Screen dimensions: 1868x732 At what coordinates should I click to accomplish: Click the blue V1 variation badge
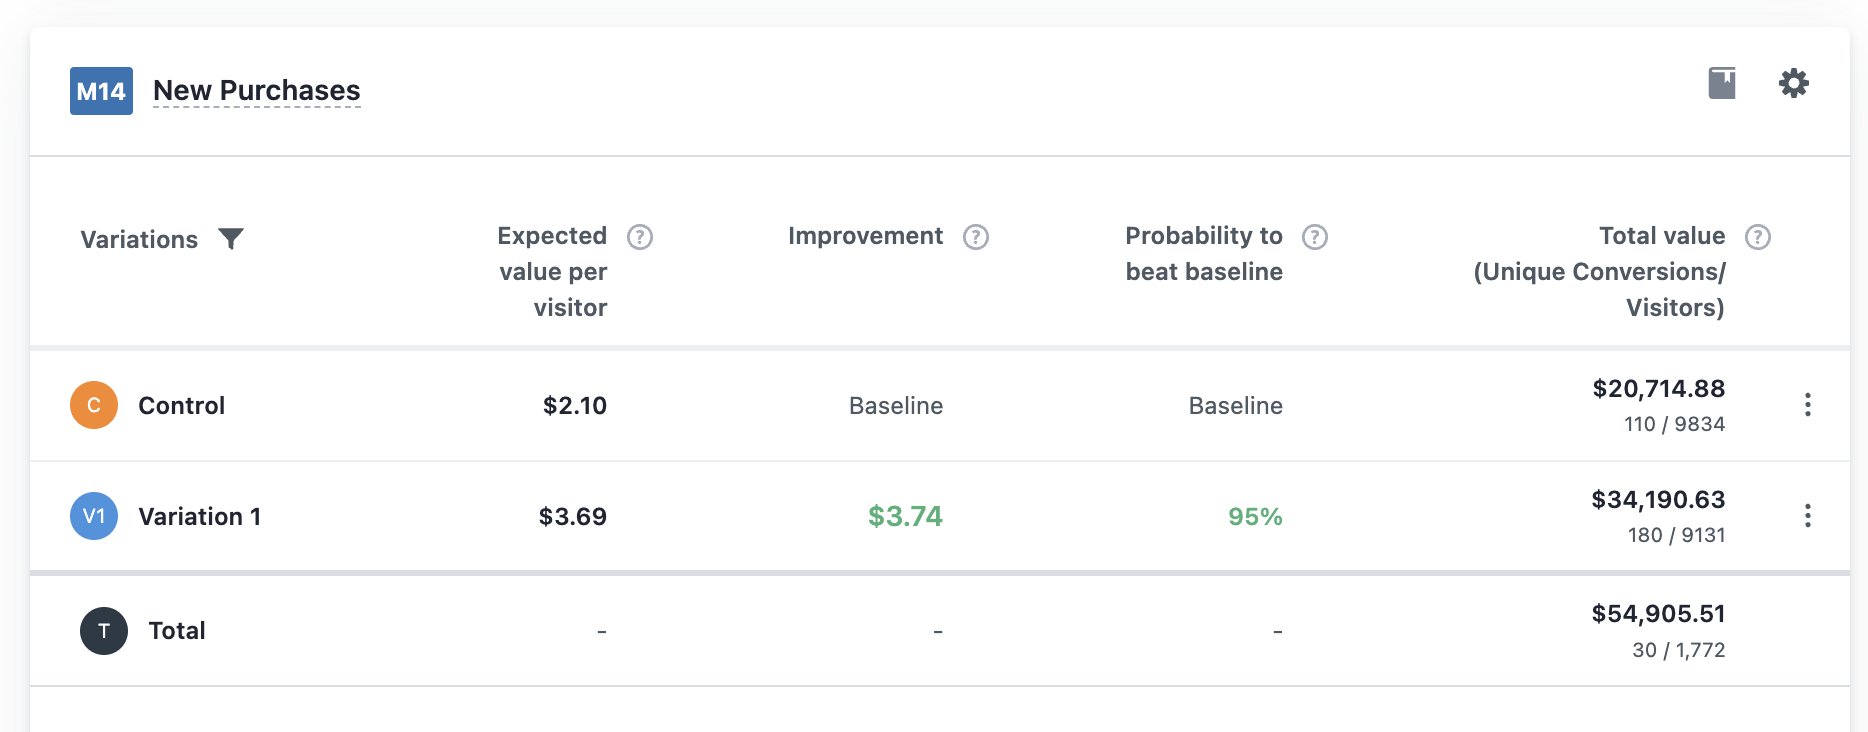[94, 516]
